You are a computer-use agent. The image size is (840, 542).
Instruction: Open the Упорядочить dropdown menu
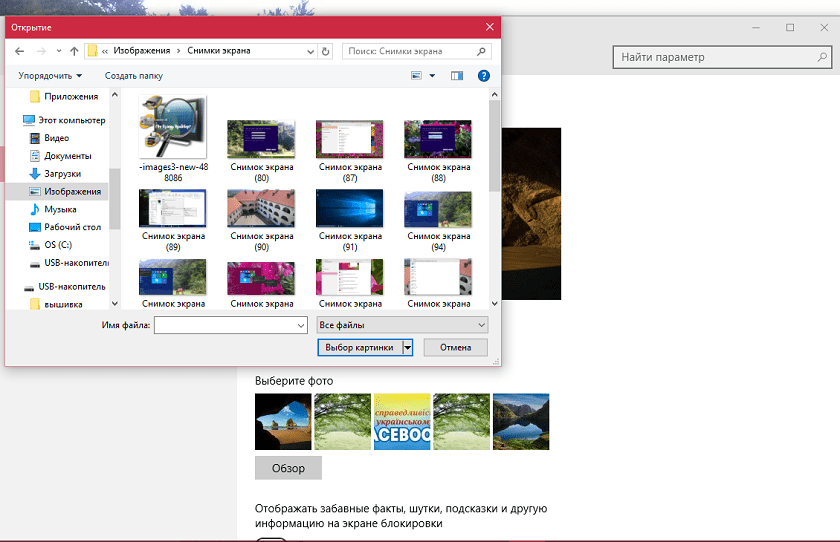[50, 76]
